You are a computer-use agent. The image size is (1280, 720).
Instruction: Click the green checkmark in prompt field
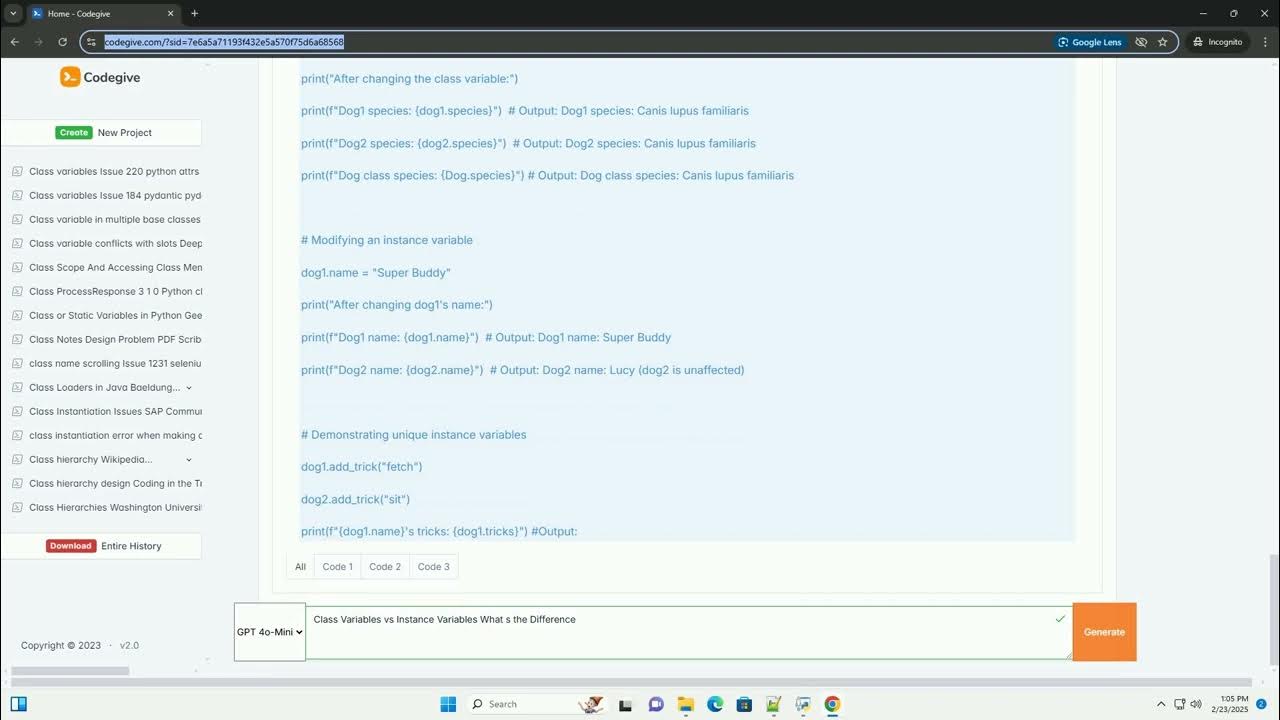[x=1060, y=619]
